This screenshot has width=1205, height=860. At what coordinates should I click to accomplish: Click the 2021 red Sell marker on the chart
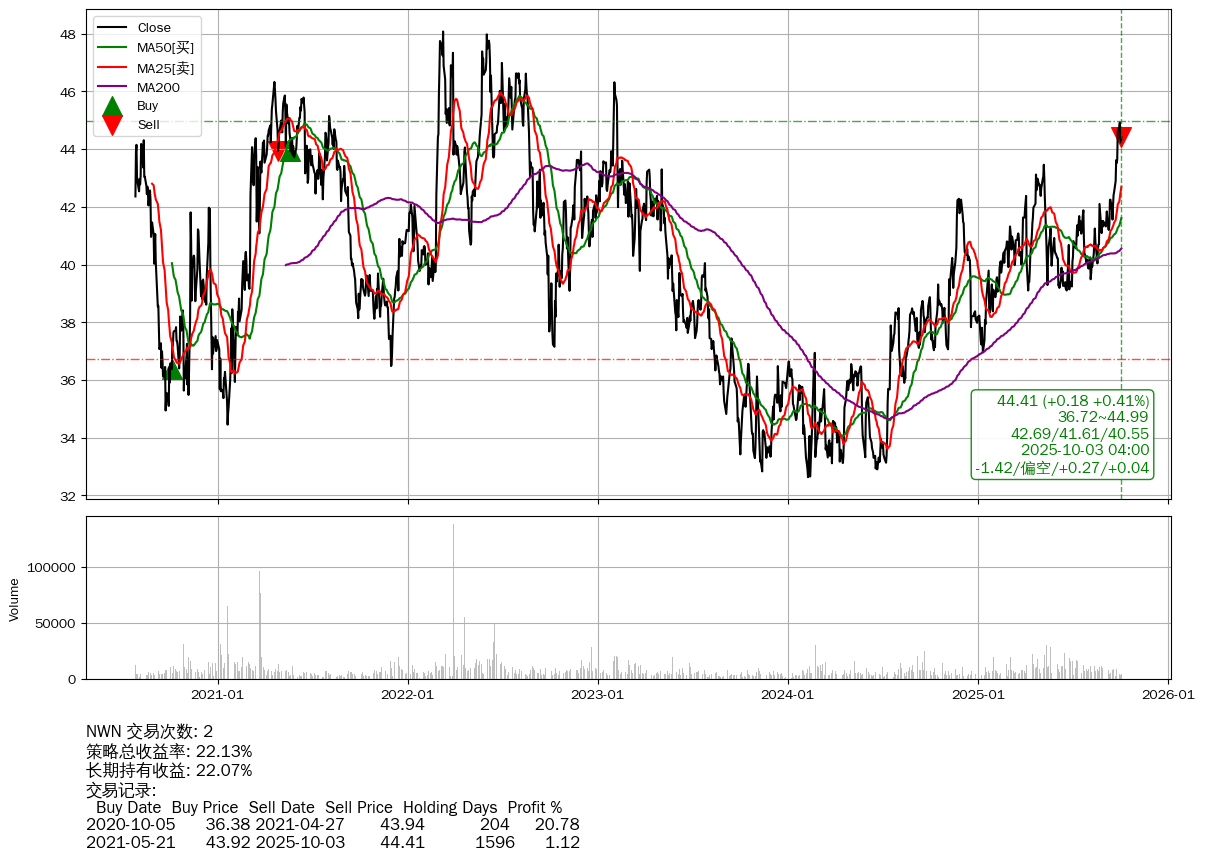tap(279, 151)
